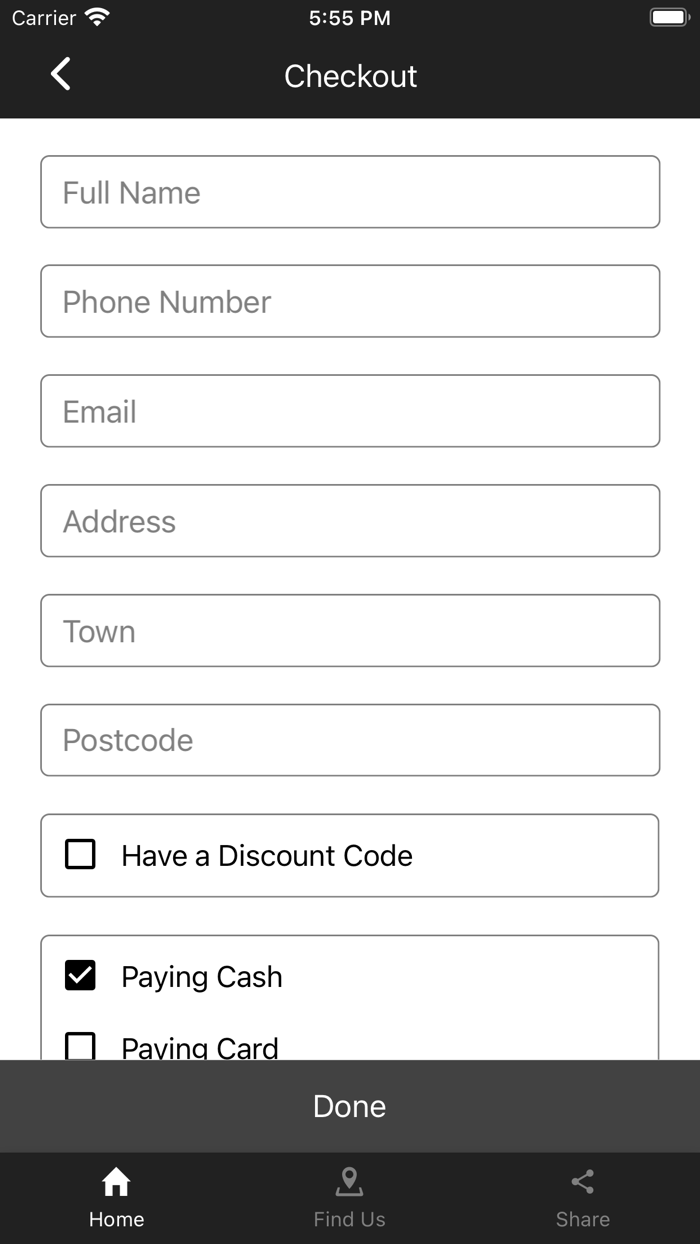
Task: Tap the Share icon in bottom bar
Action: click(583, 1182)
